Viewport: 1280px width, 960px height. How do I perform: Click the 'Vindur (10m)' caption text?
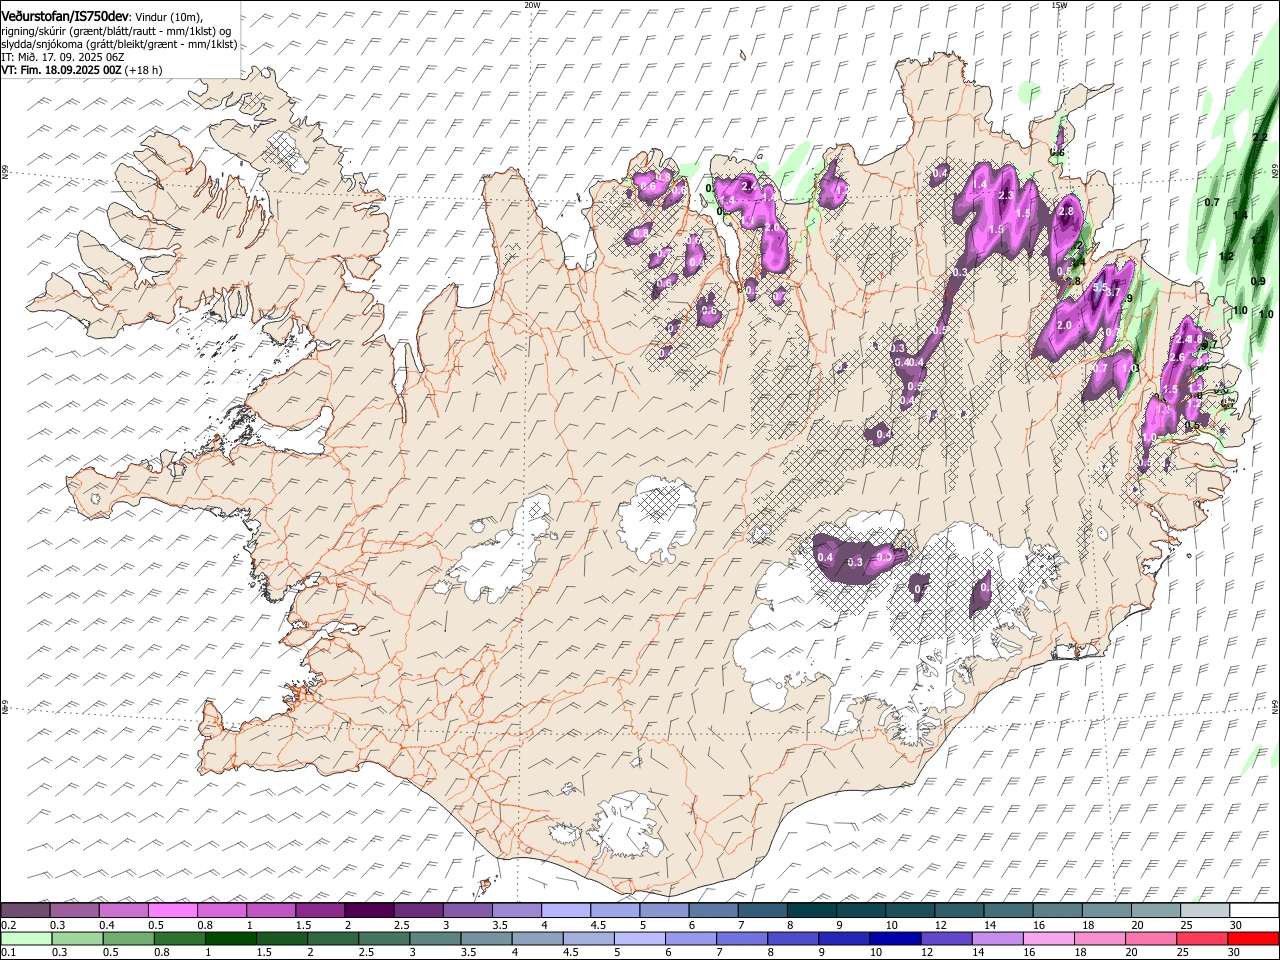coord(168,17)
